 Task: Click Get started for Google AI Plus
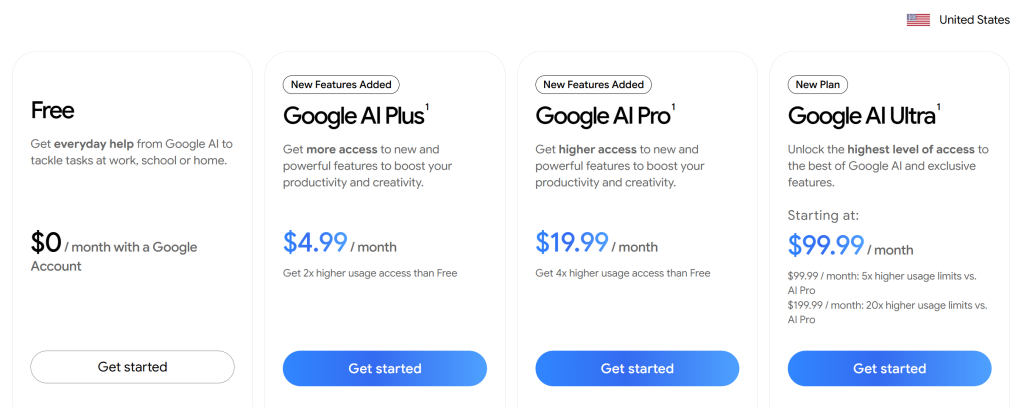pyautogui.click(x=385, y=368)
